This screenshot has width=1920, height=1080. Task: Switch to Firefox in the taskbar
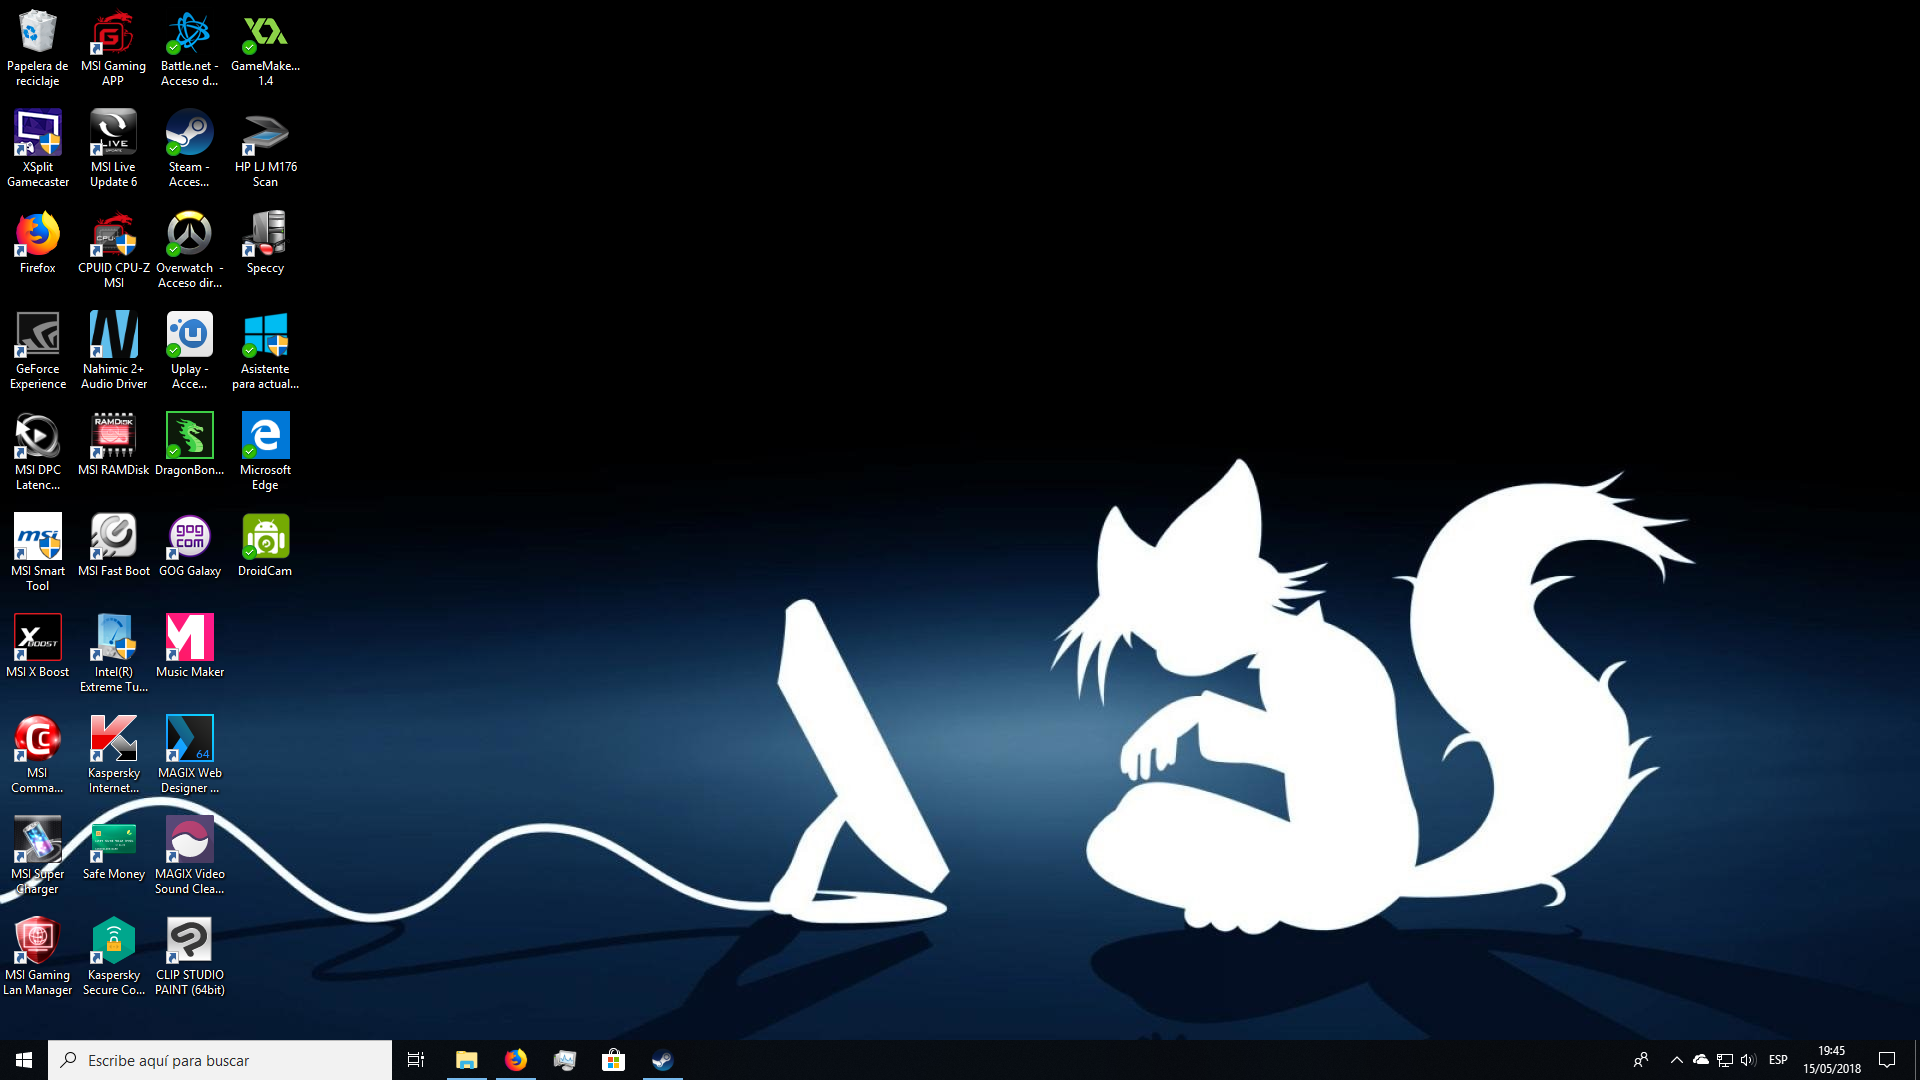[515, 1060]
